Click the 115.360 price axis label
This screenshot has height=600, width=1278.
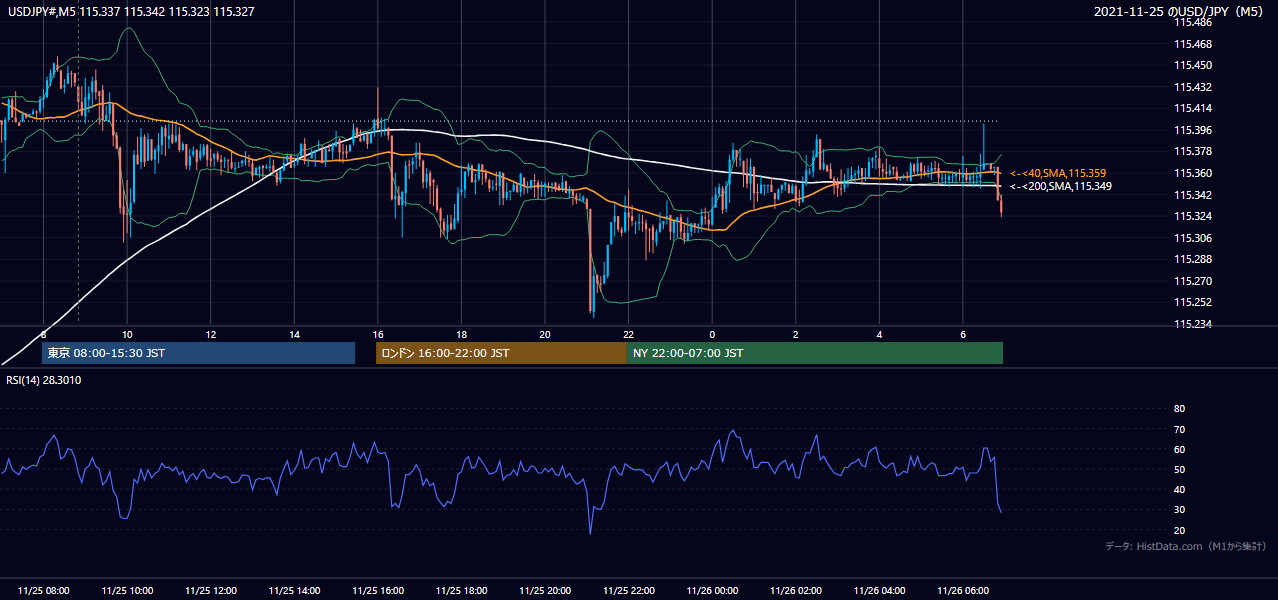click(x=1192, y=173)
